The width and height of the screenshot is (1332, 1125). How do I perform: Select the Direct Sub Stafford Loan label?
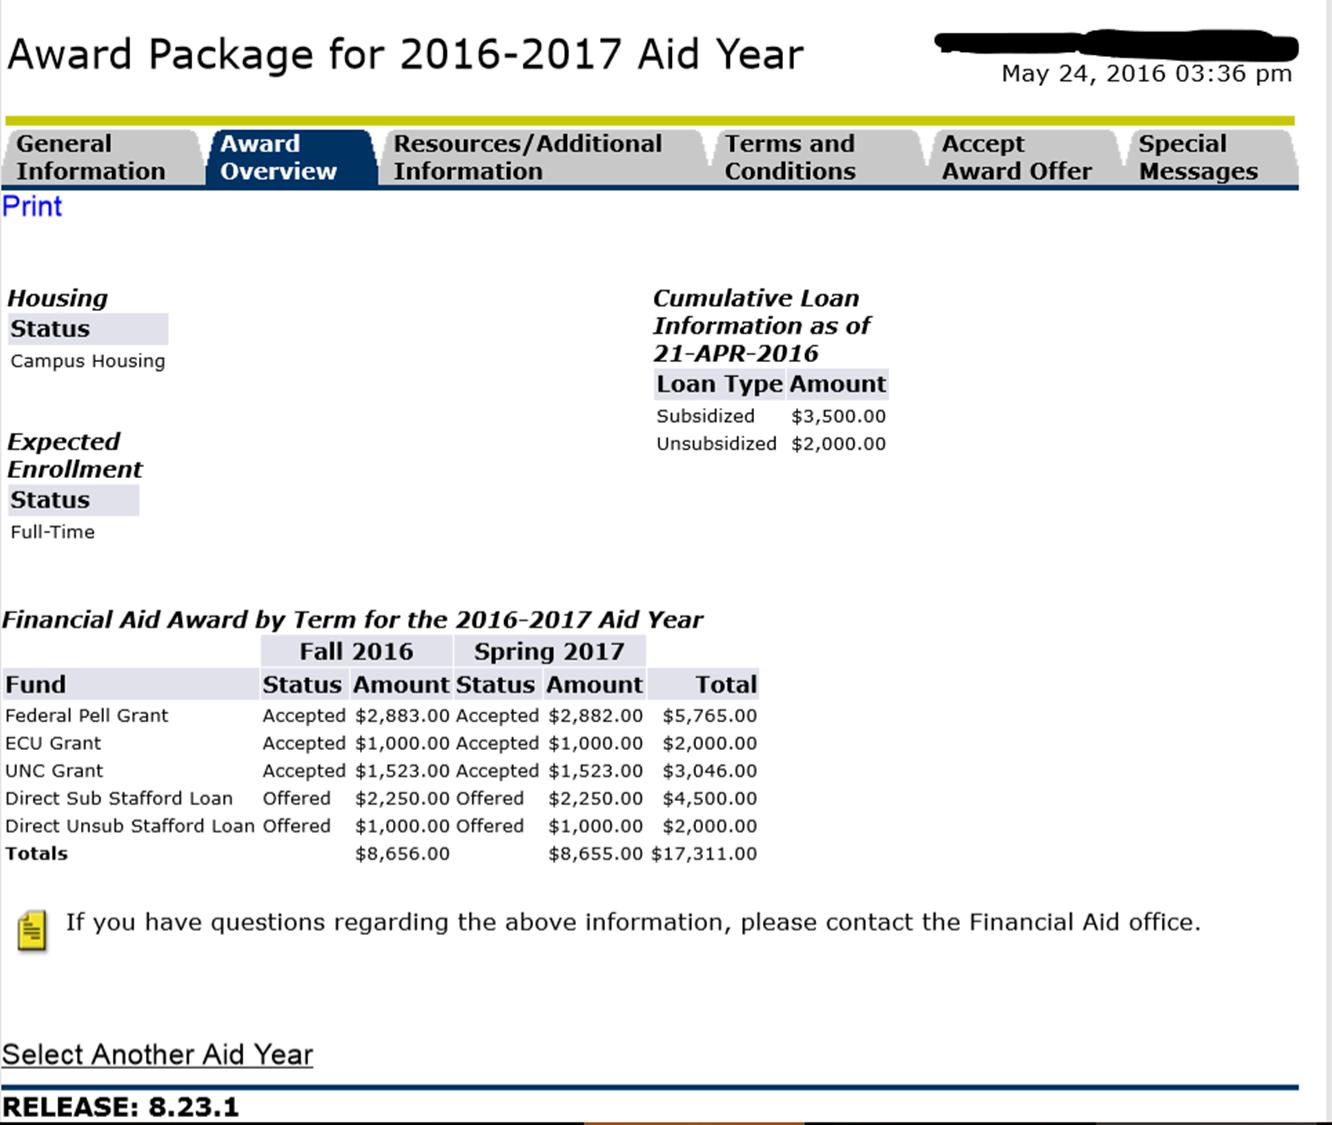[x=119, y=799]
